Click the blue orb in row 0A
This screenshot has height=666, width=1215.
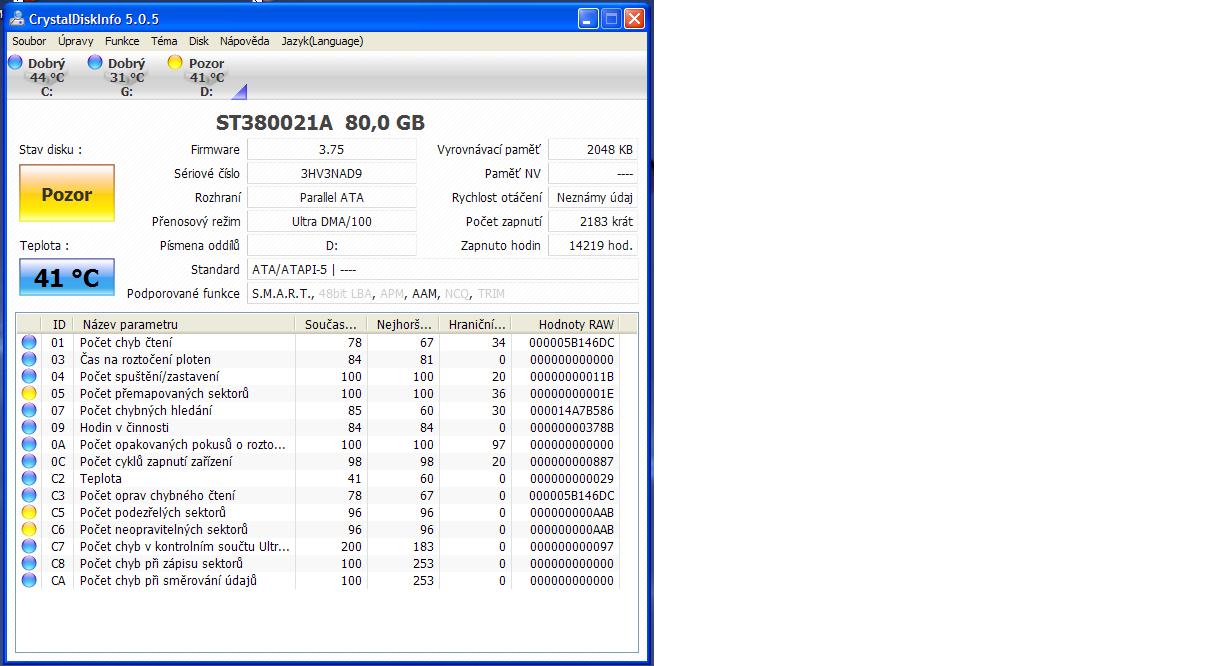tap(29, 444)
